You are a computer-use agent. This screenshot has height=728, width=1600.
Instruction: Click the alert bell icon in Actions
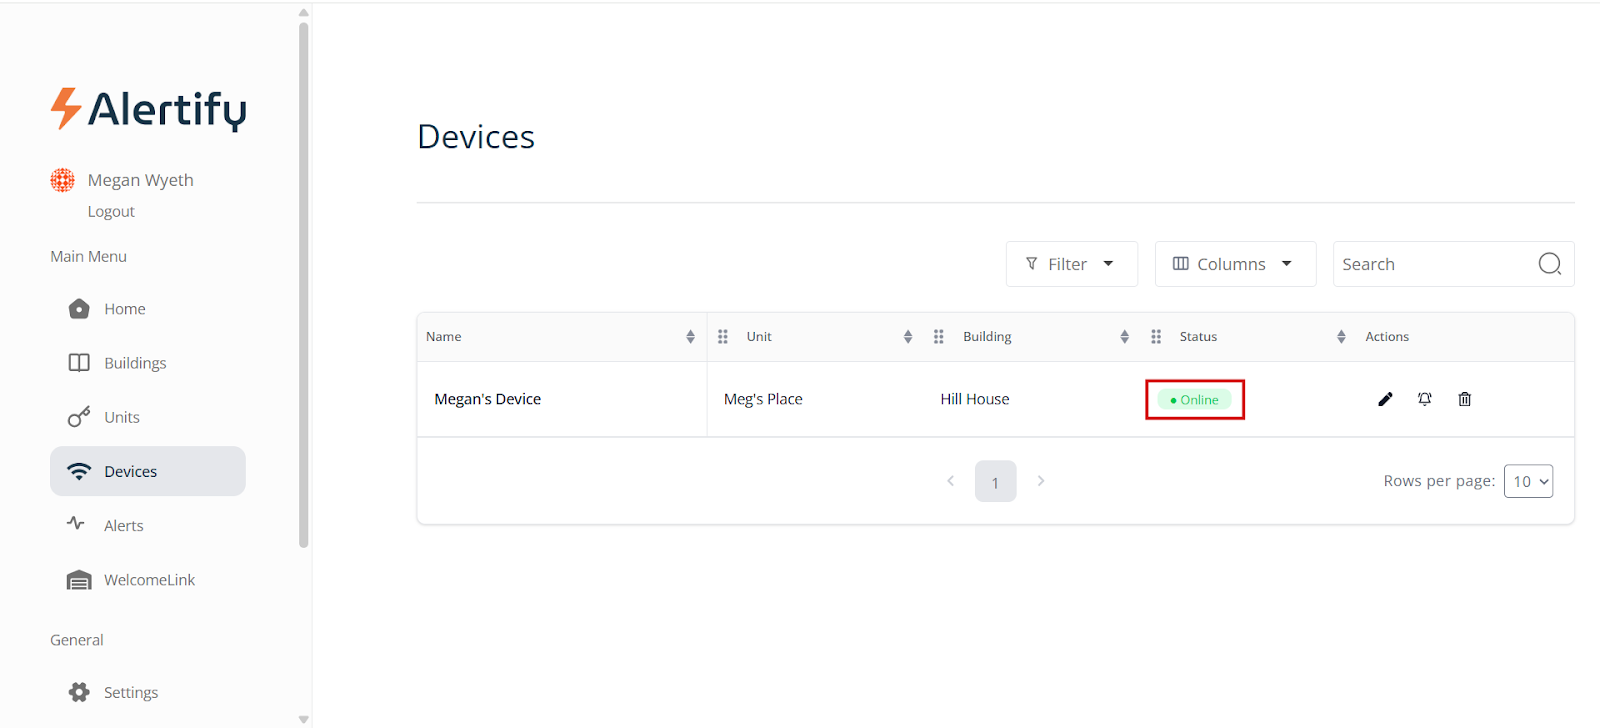pyautogui.click(x=1424, y=399)
